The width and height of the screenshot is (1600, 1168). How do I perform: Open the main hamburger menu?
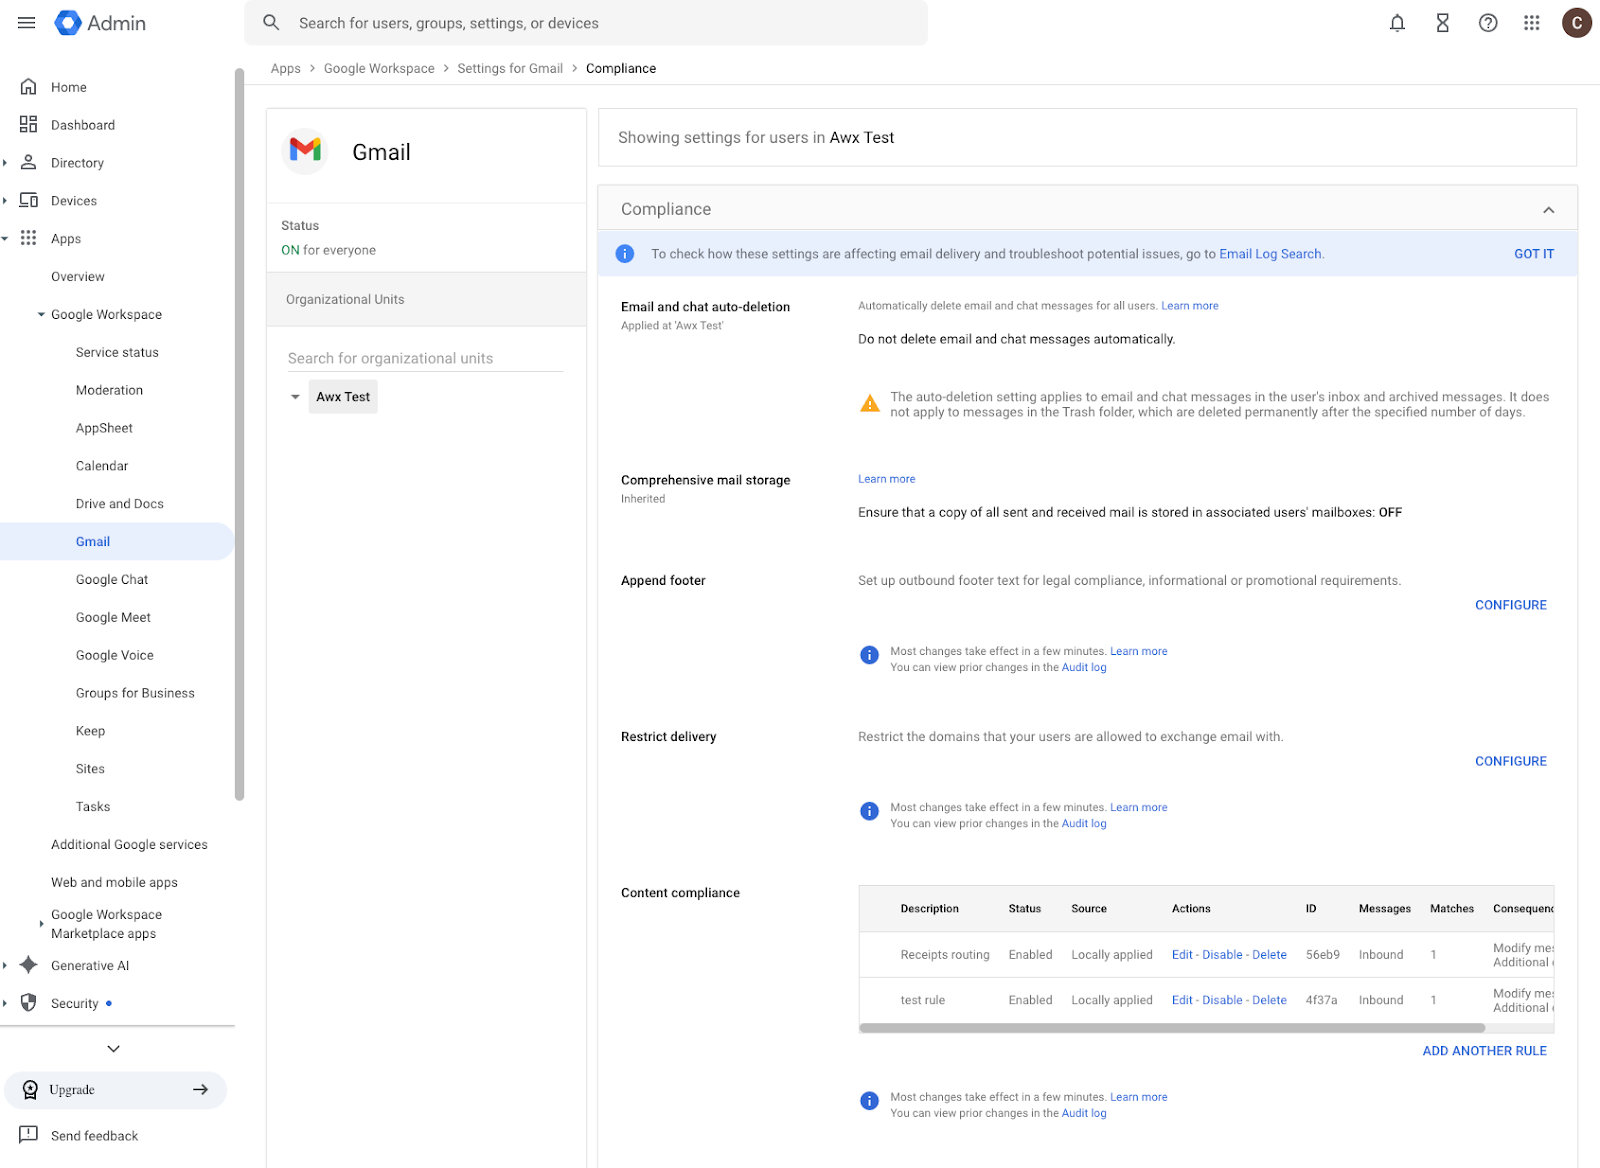tap(27, 23)
